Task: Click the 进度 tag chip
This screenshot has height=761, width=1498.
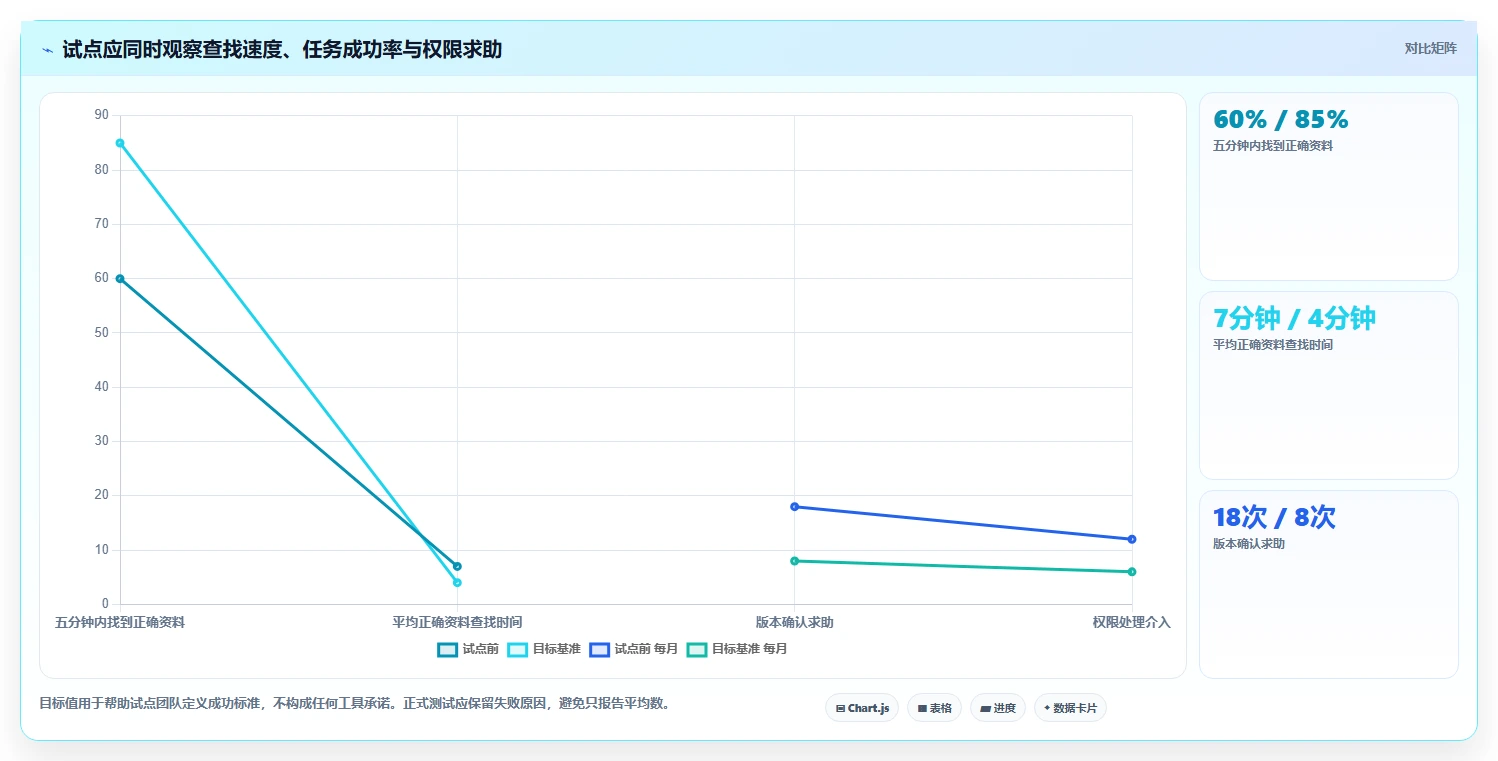Action: 998,708
